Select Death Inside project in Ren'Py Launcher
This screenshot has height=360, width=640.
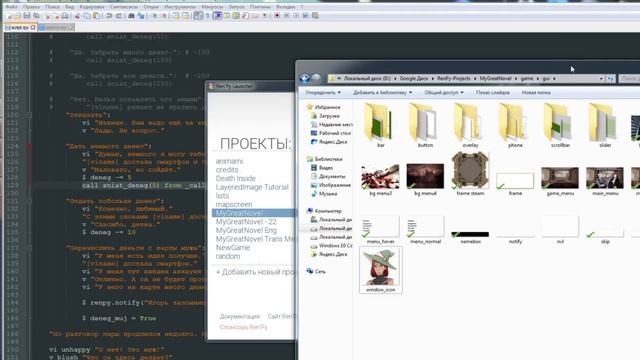[236, 178]
